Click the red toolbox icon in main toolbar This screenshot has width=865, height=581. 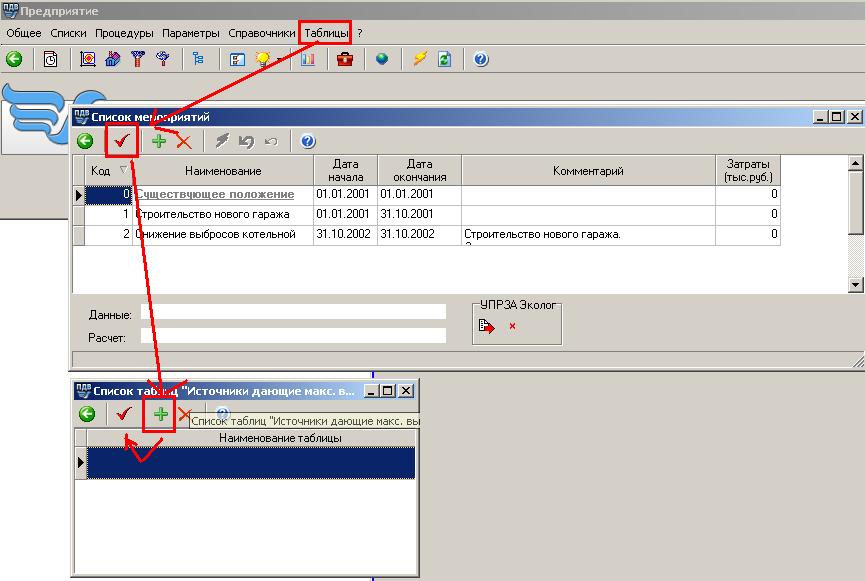click(x=345, y=60)
